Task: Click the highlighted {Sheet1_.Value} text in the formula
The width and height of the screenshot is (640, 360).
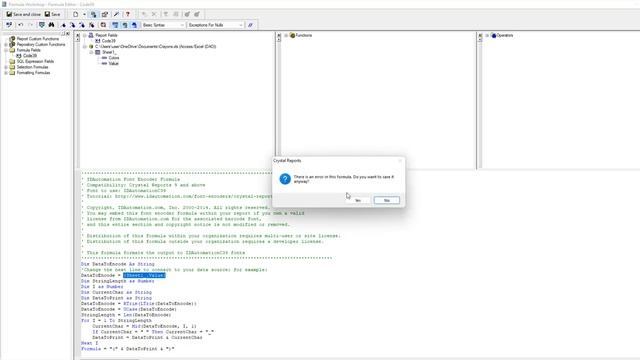Action: [144, 276]
